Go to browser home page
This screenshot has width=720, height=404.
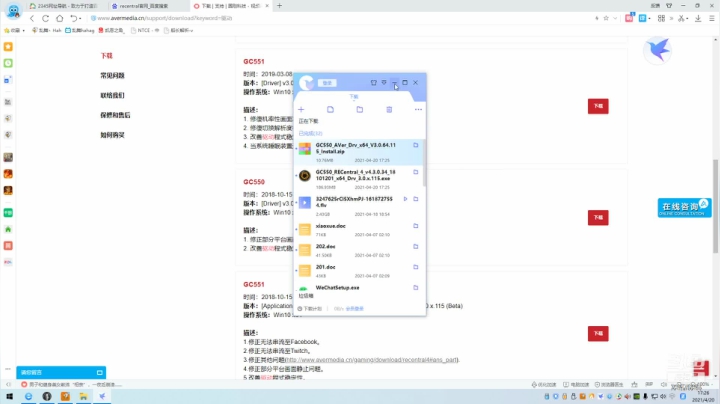59,18
